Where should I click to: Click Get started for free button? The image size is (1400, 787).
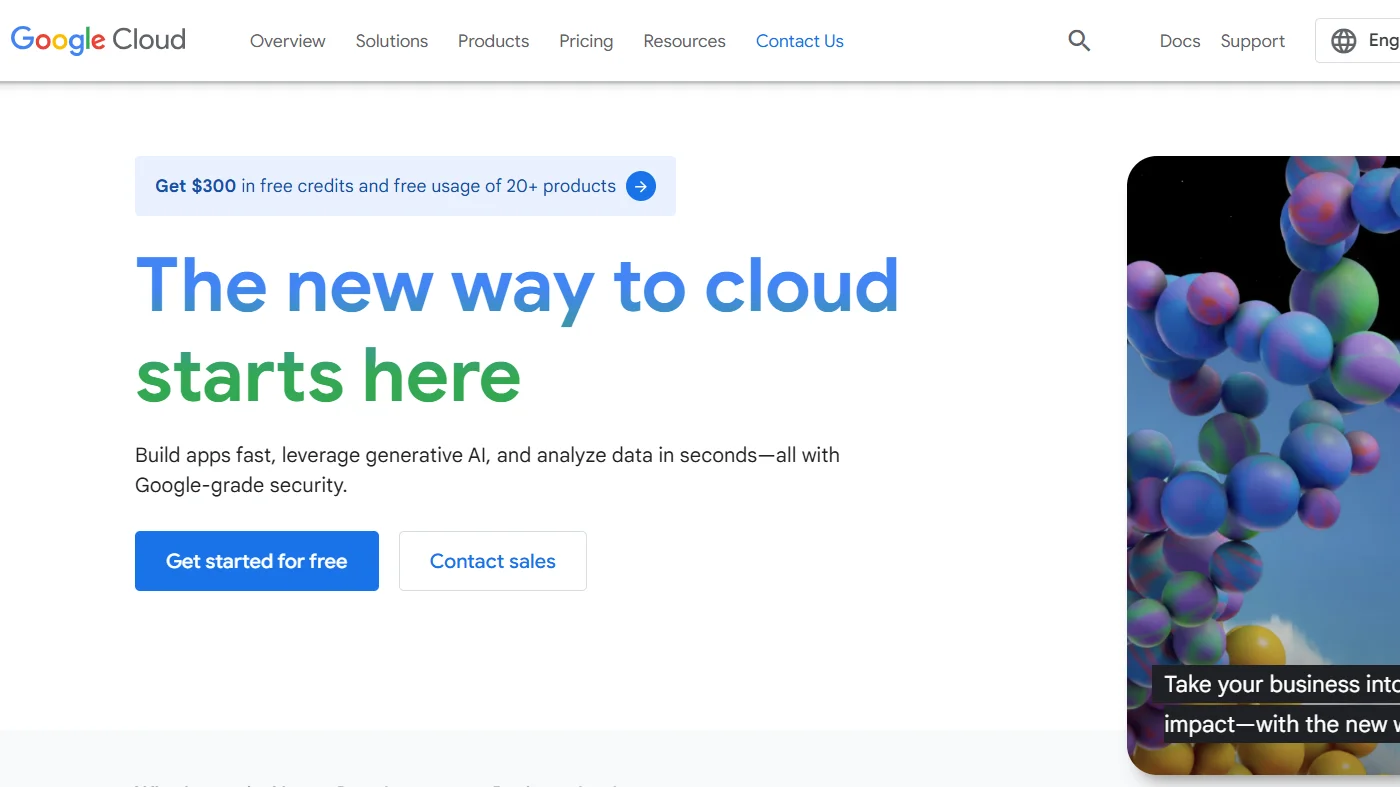(257, 561)
